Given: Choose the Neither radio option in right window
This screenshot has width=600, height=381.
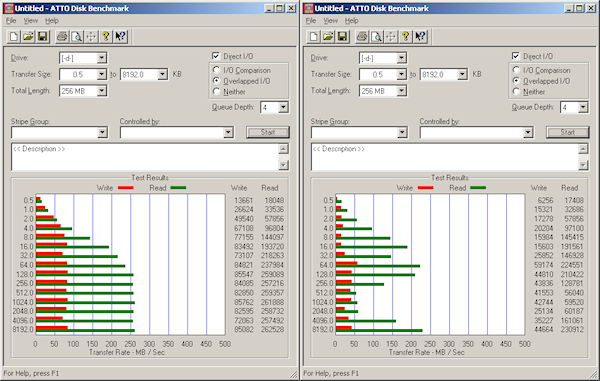Looking at the screenshot, I should (517, 91).
